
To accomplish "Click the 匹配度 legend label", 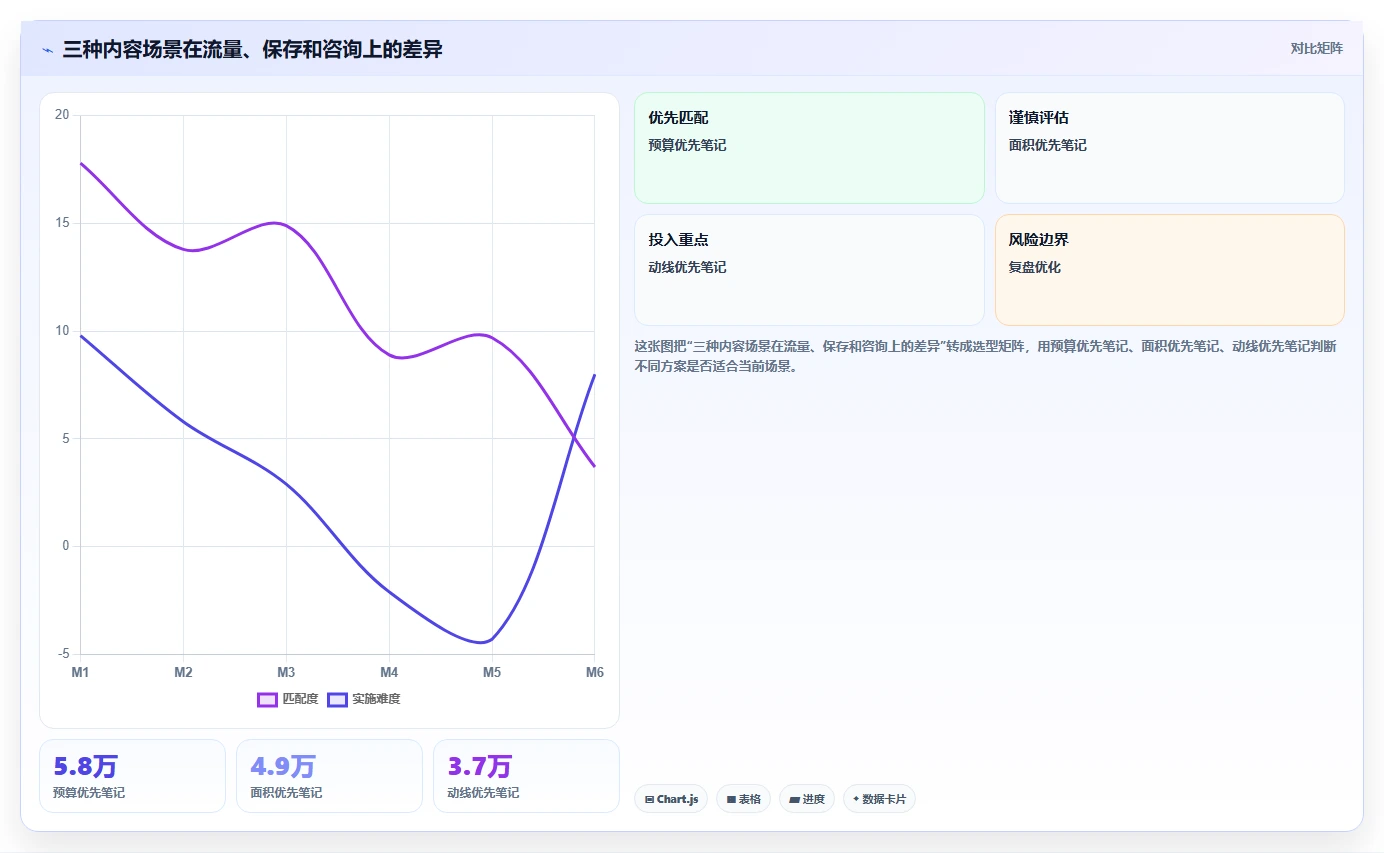I will click(x=300, y=699).
